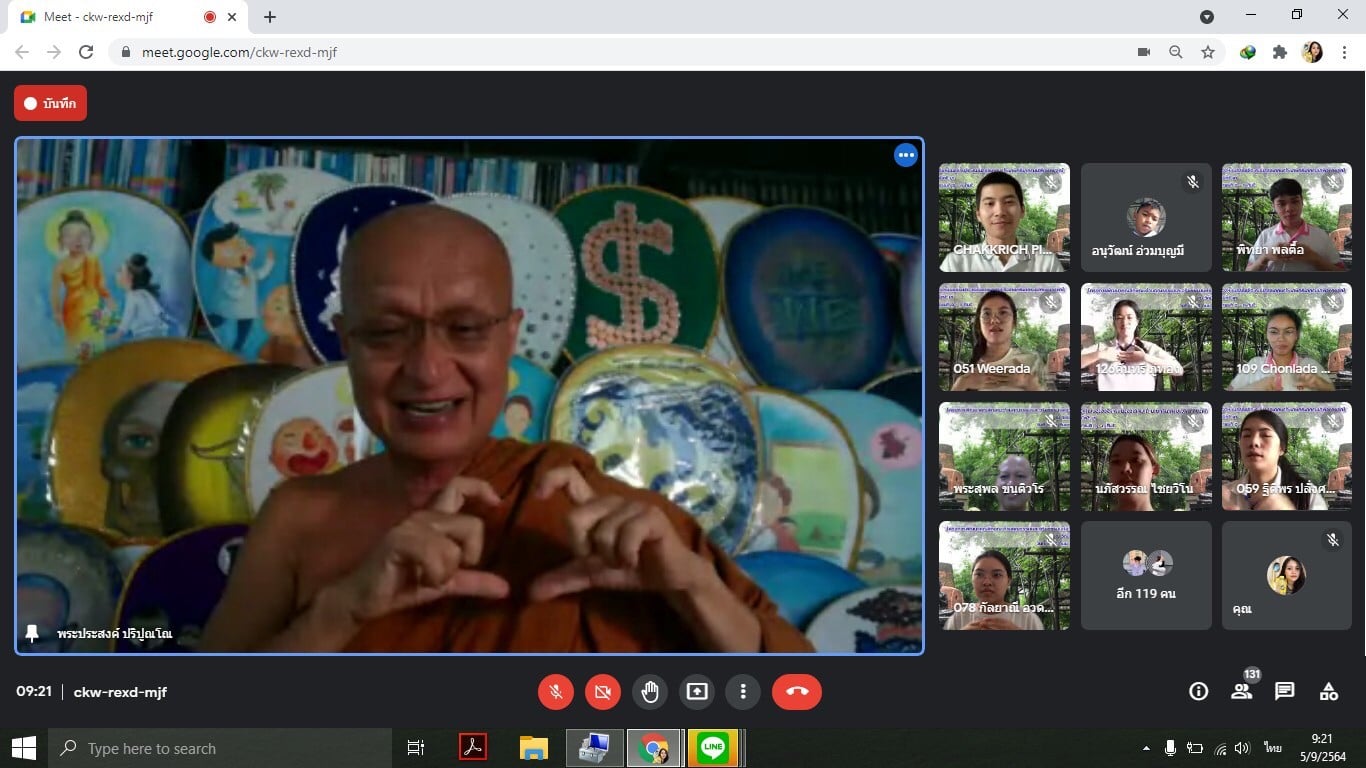The image size is (1366, 768).
Task: Open meeting details info icon
Action: 1198,691
